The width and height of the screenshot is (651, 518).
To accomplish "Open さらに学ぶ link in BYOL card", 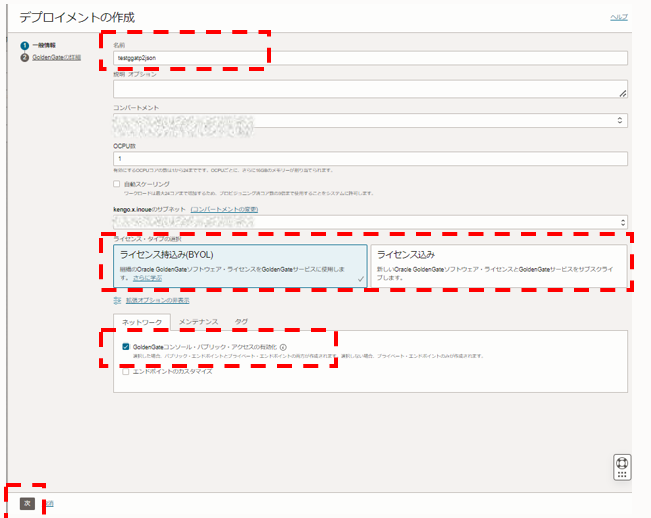I will pos(147,278).
